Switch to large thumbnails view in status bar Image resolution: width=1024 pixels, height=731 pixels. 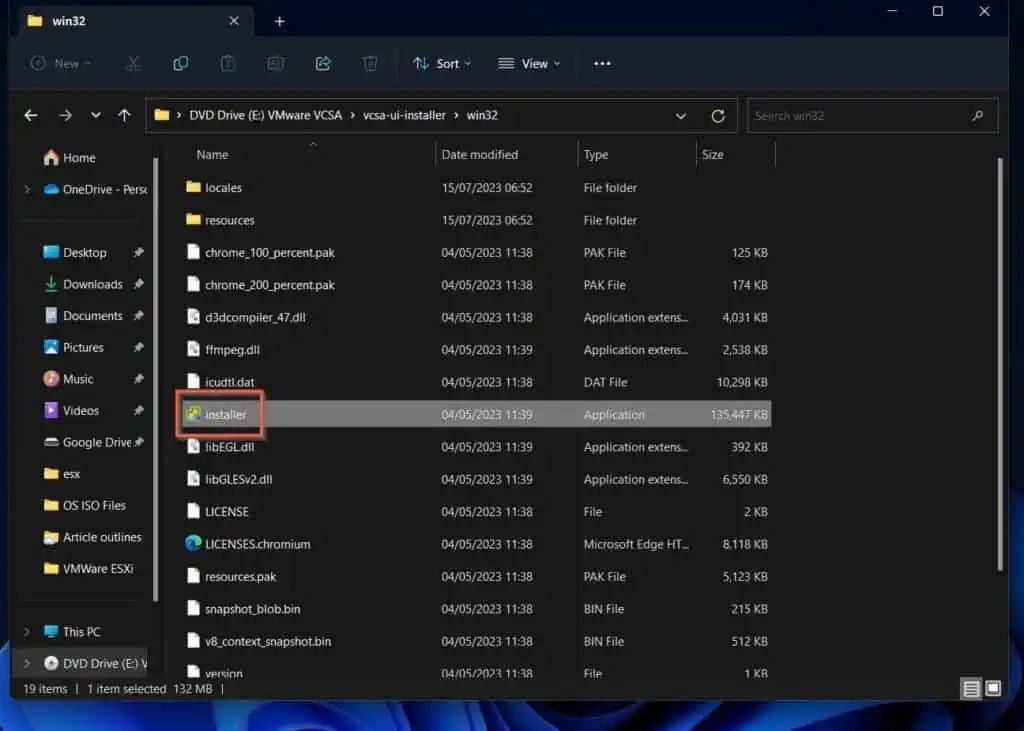point(992,689)
